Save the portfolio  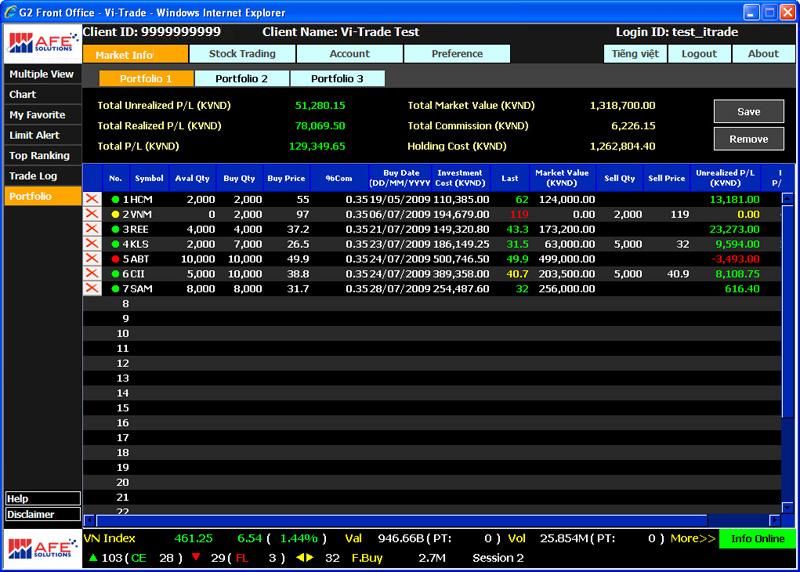748,111
